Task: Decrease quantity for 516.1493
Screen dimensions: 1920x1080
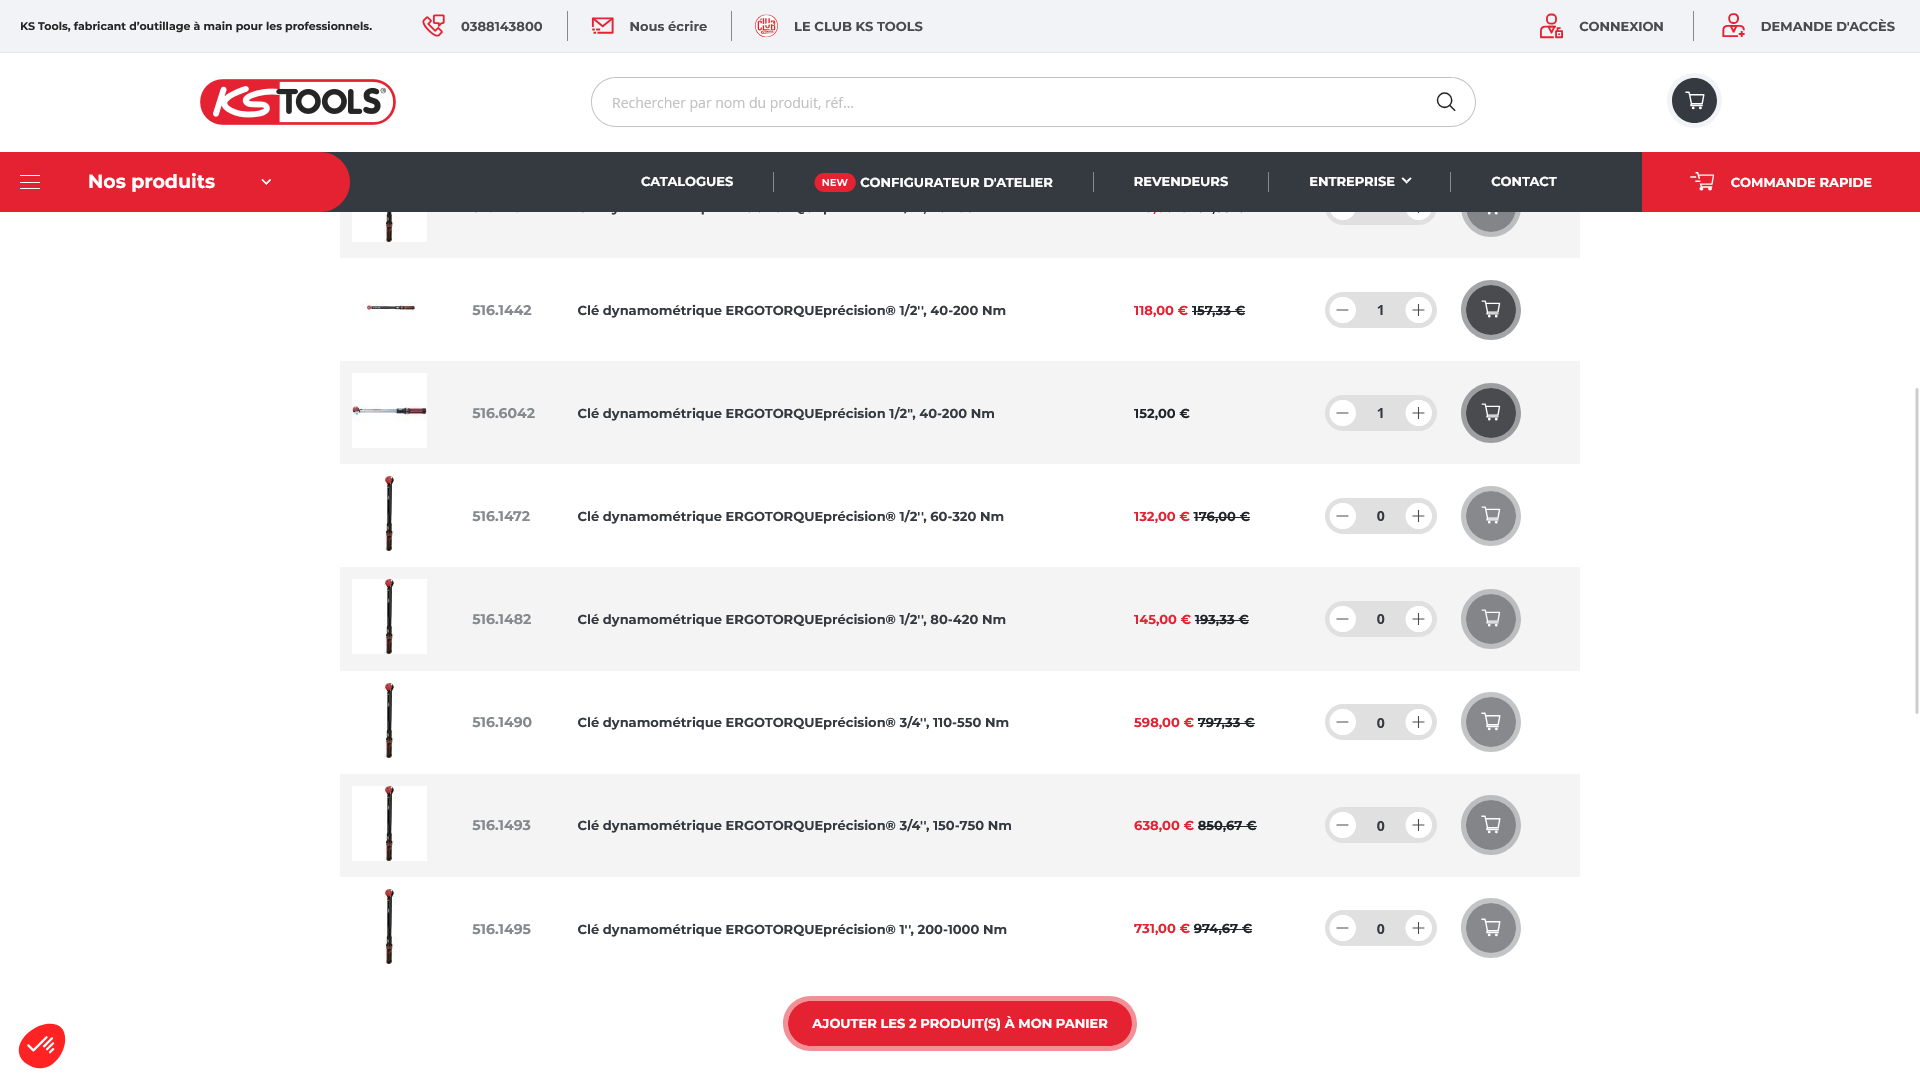Action: 1343,825
